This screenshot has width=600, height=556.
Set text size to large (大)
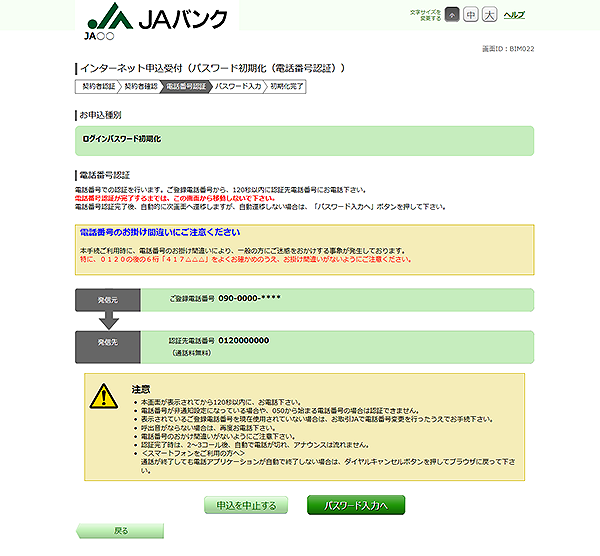489,15
